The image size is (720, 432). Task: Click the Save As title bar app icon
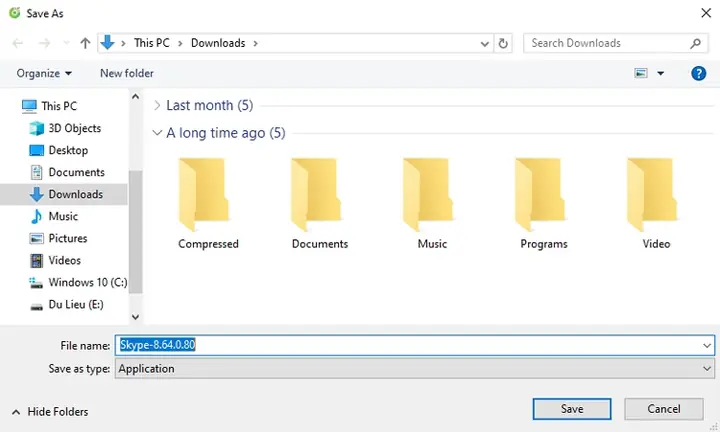(x=15, y=13)
